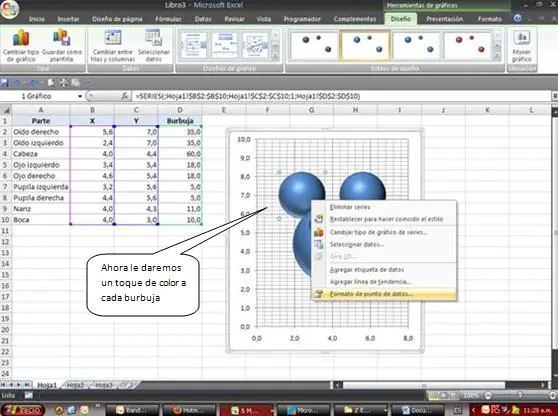Select the first chart layout thumbnail
The height and width of the screenshot is (416, 558).
[194, 45]
